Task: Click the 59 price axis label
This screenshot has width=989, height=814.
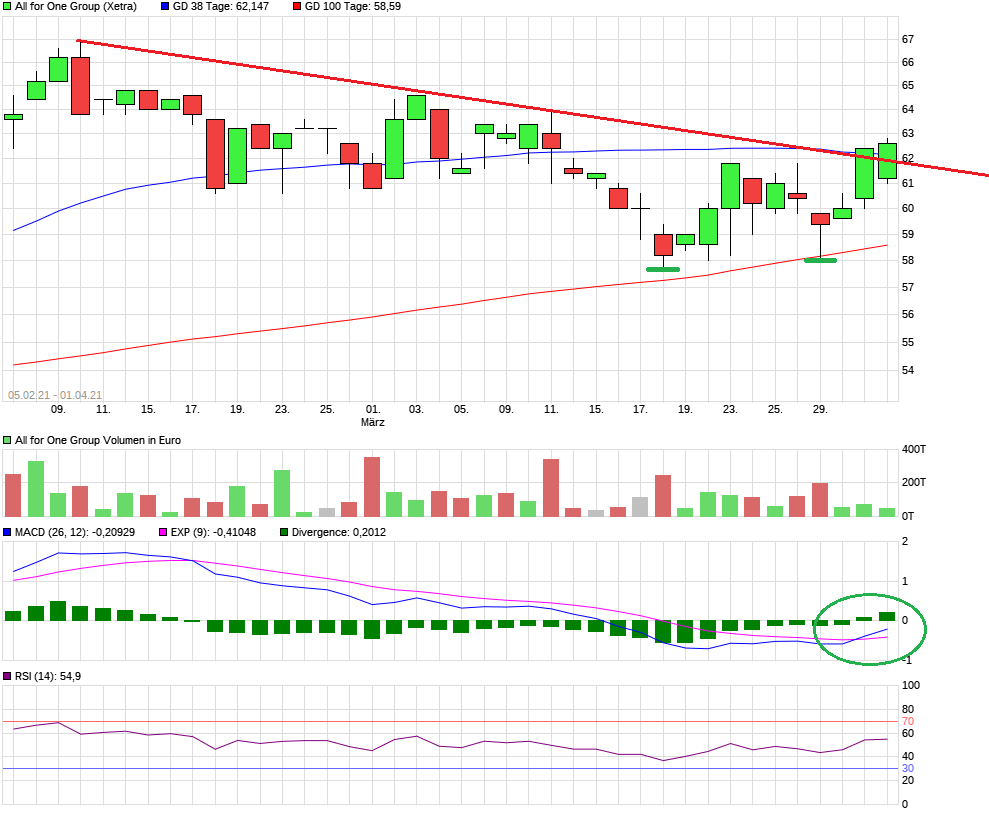Action: [x=908, y=234]
